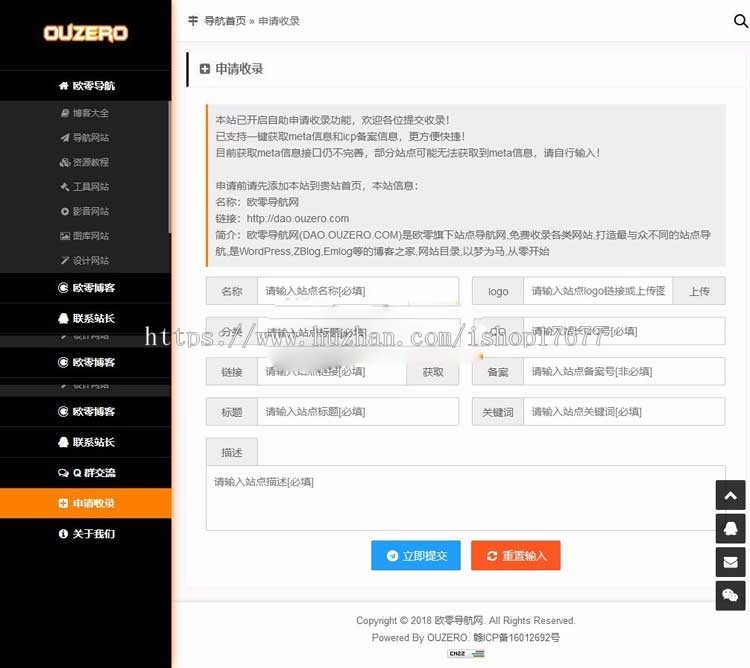
Task: Click the QQ penguin floating button
Action: [730, 529]
